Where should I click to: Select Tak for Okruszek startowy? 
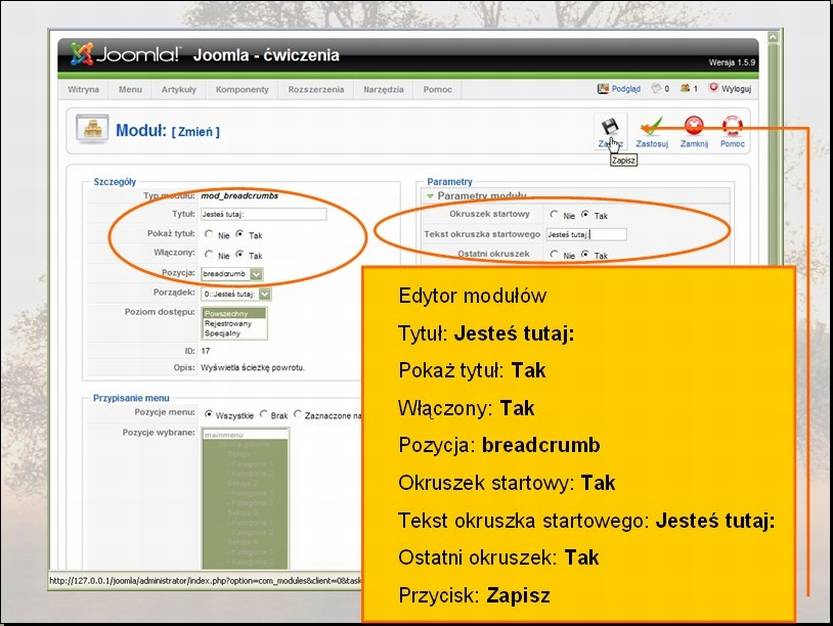(x=585, y=215)
